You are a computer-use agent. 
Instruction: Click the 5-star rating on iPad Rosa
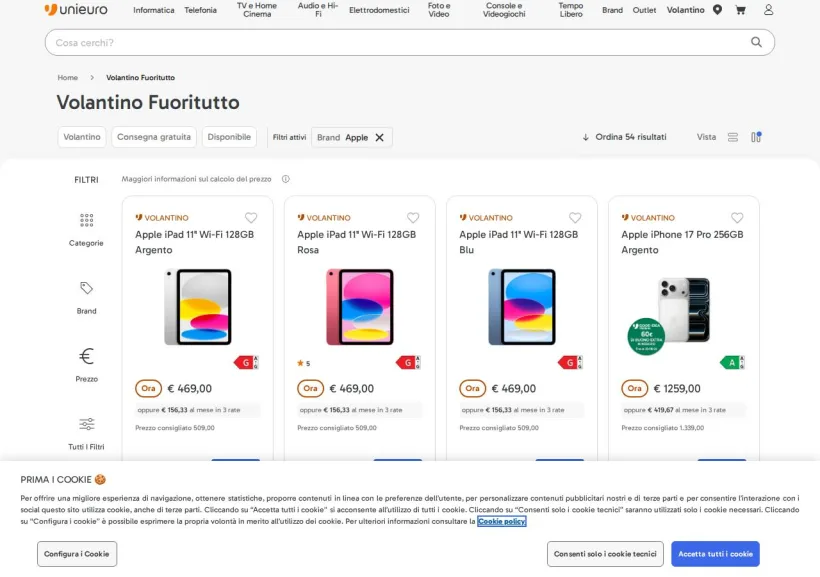point(304,363)
